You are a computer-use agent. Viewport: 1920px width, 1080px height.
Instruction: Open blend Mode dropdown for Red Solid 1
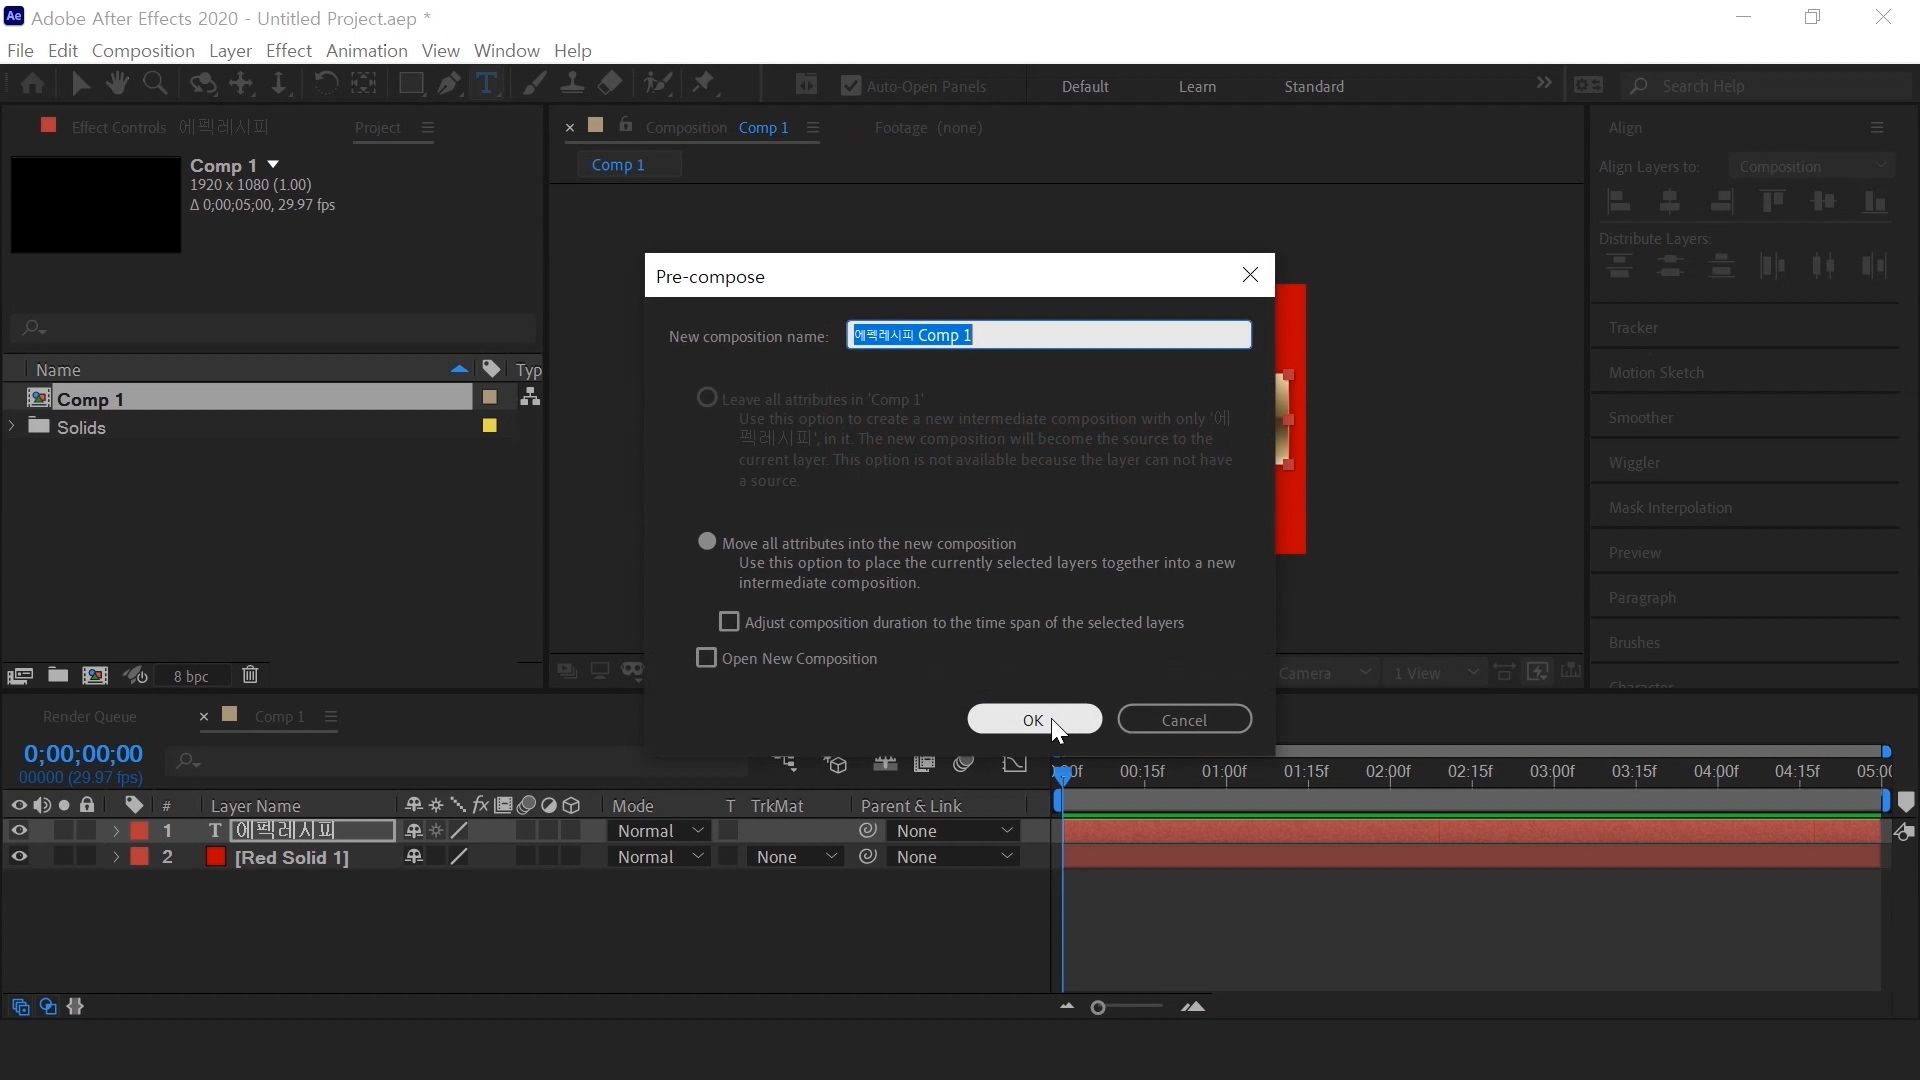(x=660, y=857)
